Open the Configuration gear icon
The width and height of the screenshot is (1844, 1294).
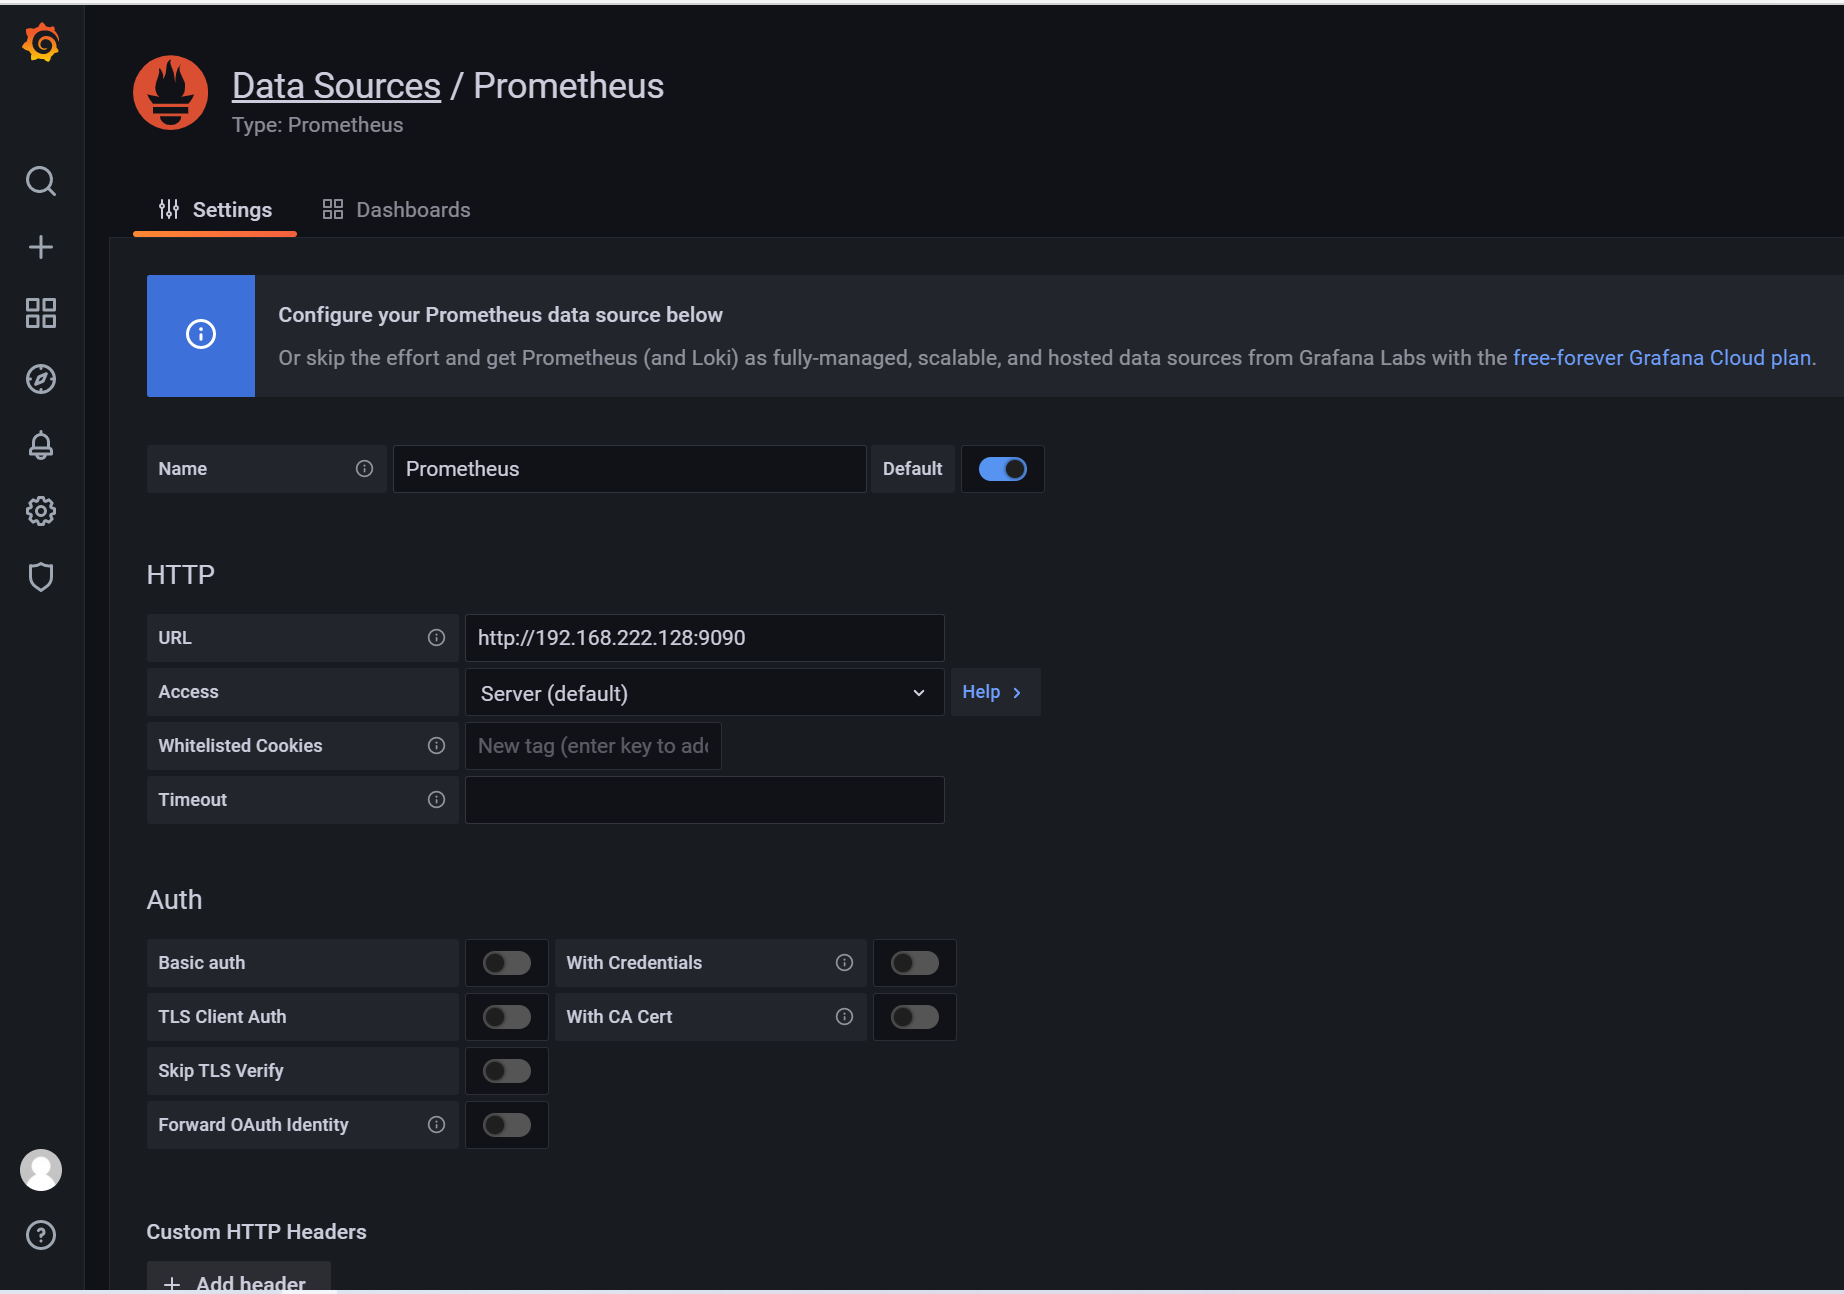41,511
